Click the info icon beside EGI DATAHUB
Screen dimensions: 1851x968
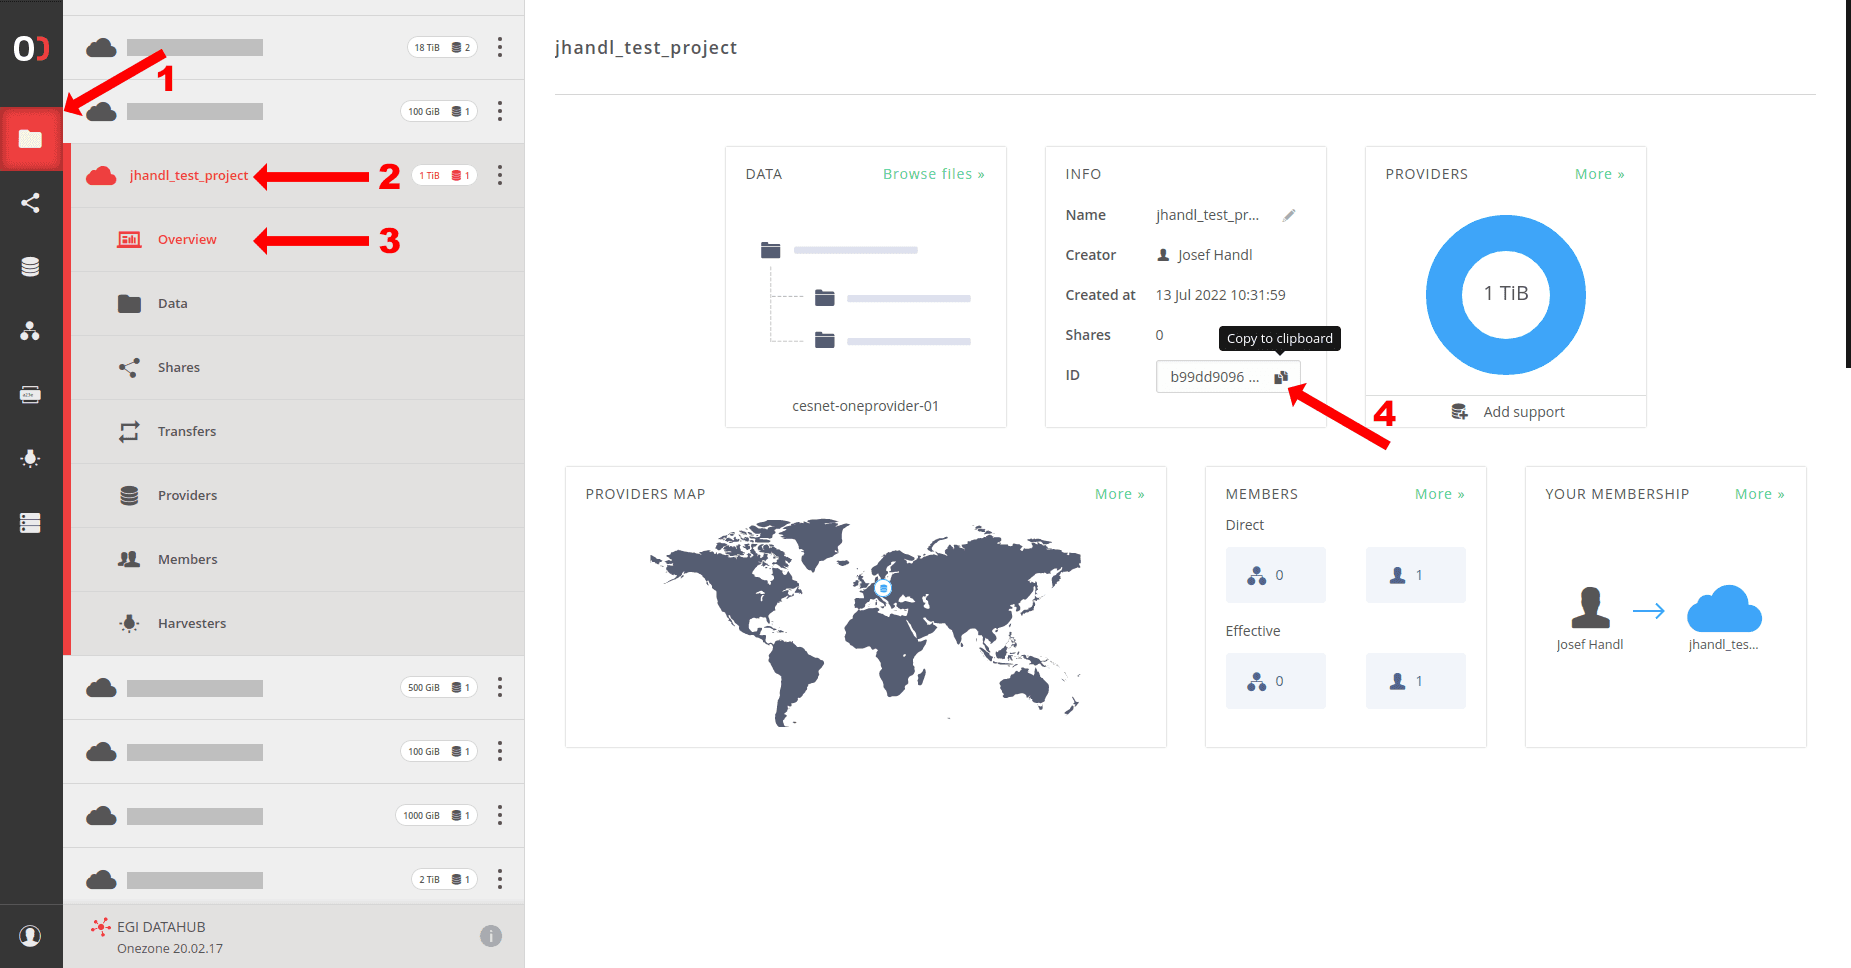pos(490,936)
